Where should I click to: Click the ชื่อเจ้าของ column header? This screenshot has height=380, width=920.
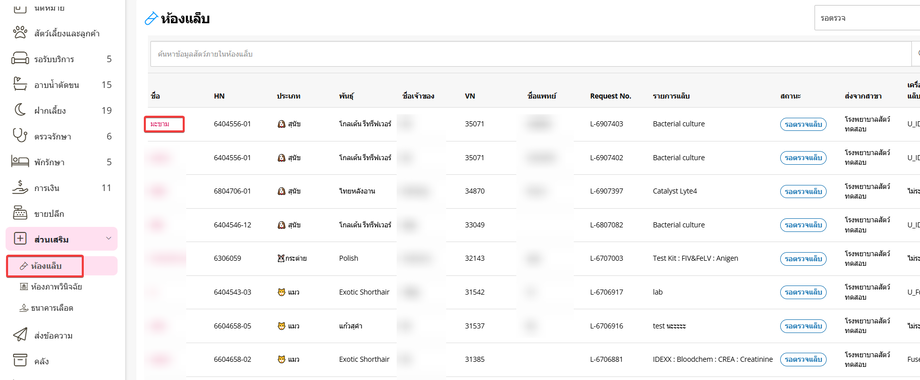pyautogui.click(x=418, y=96)
